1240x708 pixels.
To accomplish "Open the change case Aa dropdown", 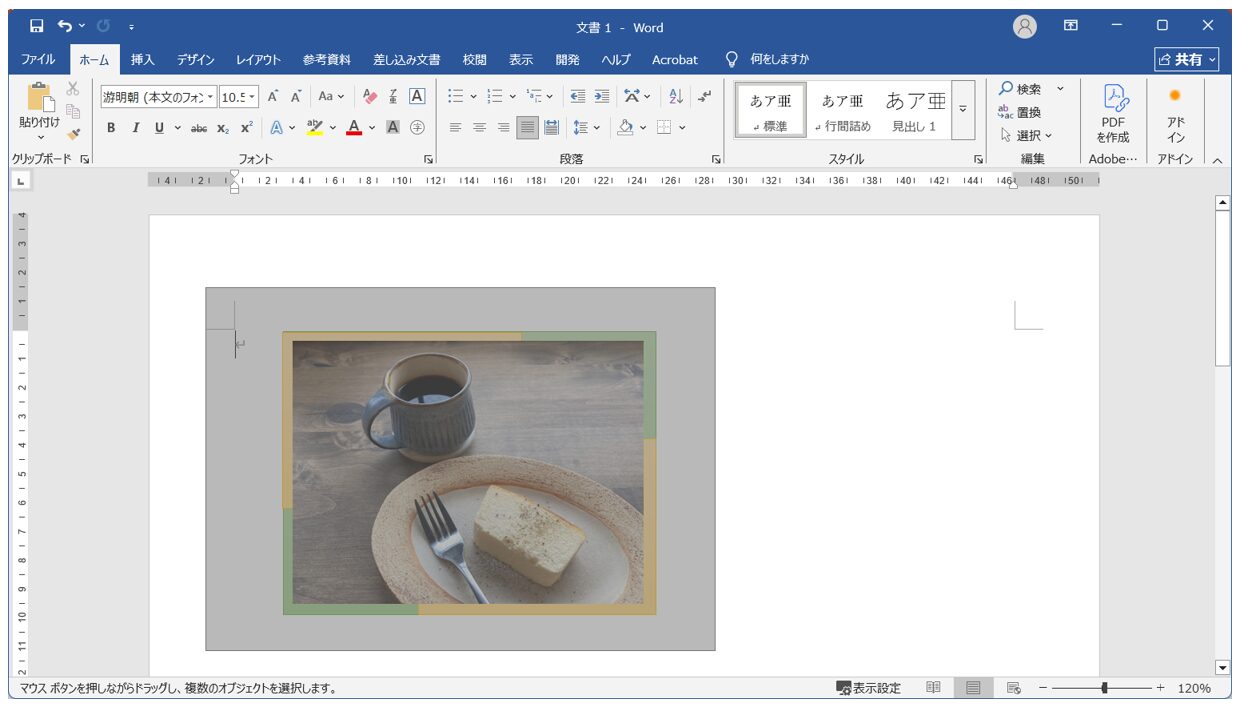I will tap(331, 97).
